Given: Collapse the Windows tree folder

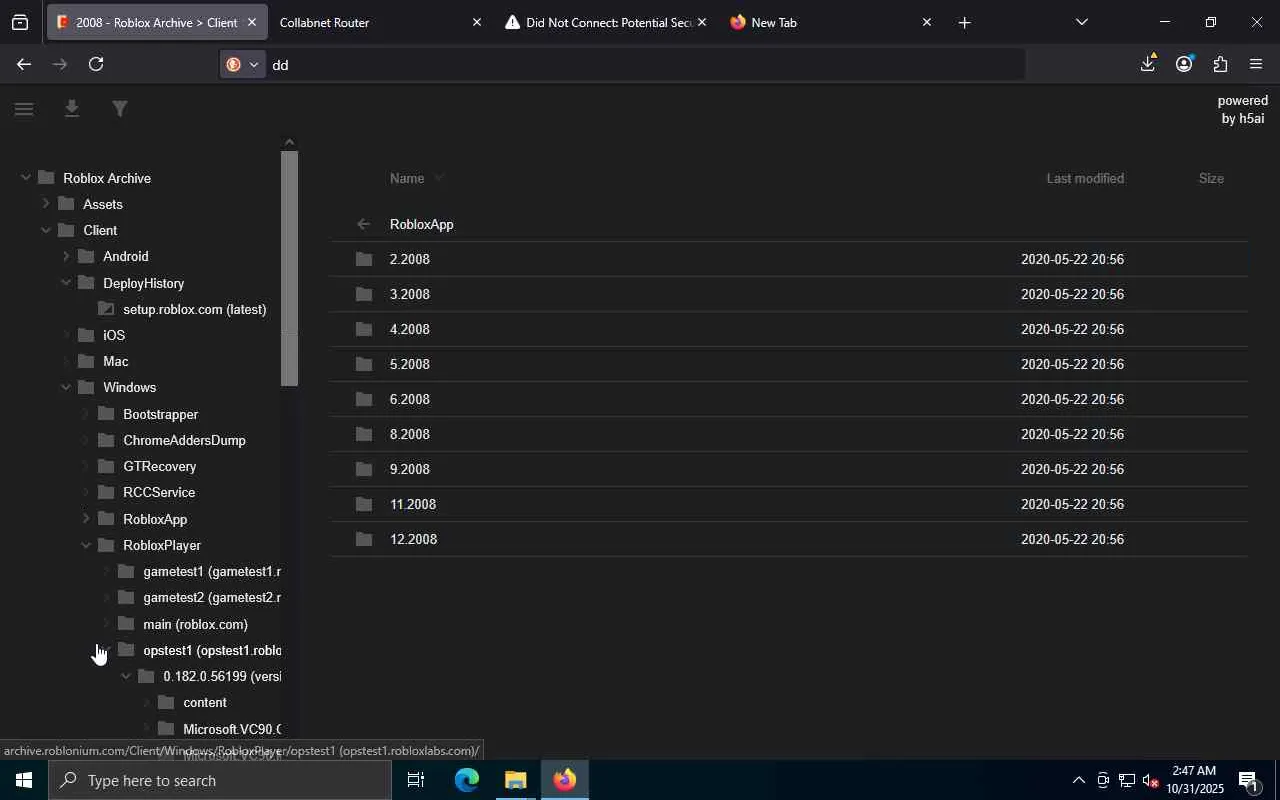Looking at the screenshot, I should [x=66, y=387].
